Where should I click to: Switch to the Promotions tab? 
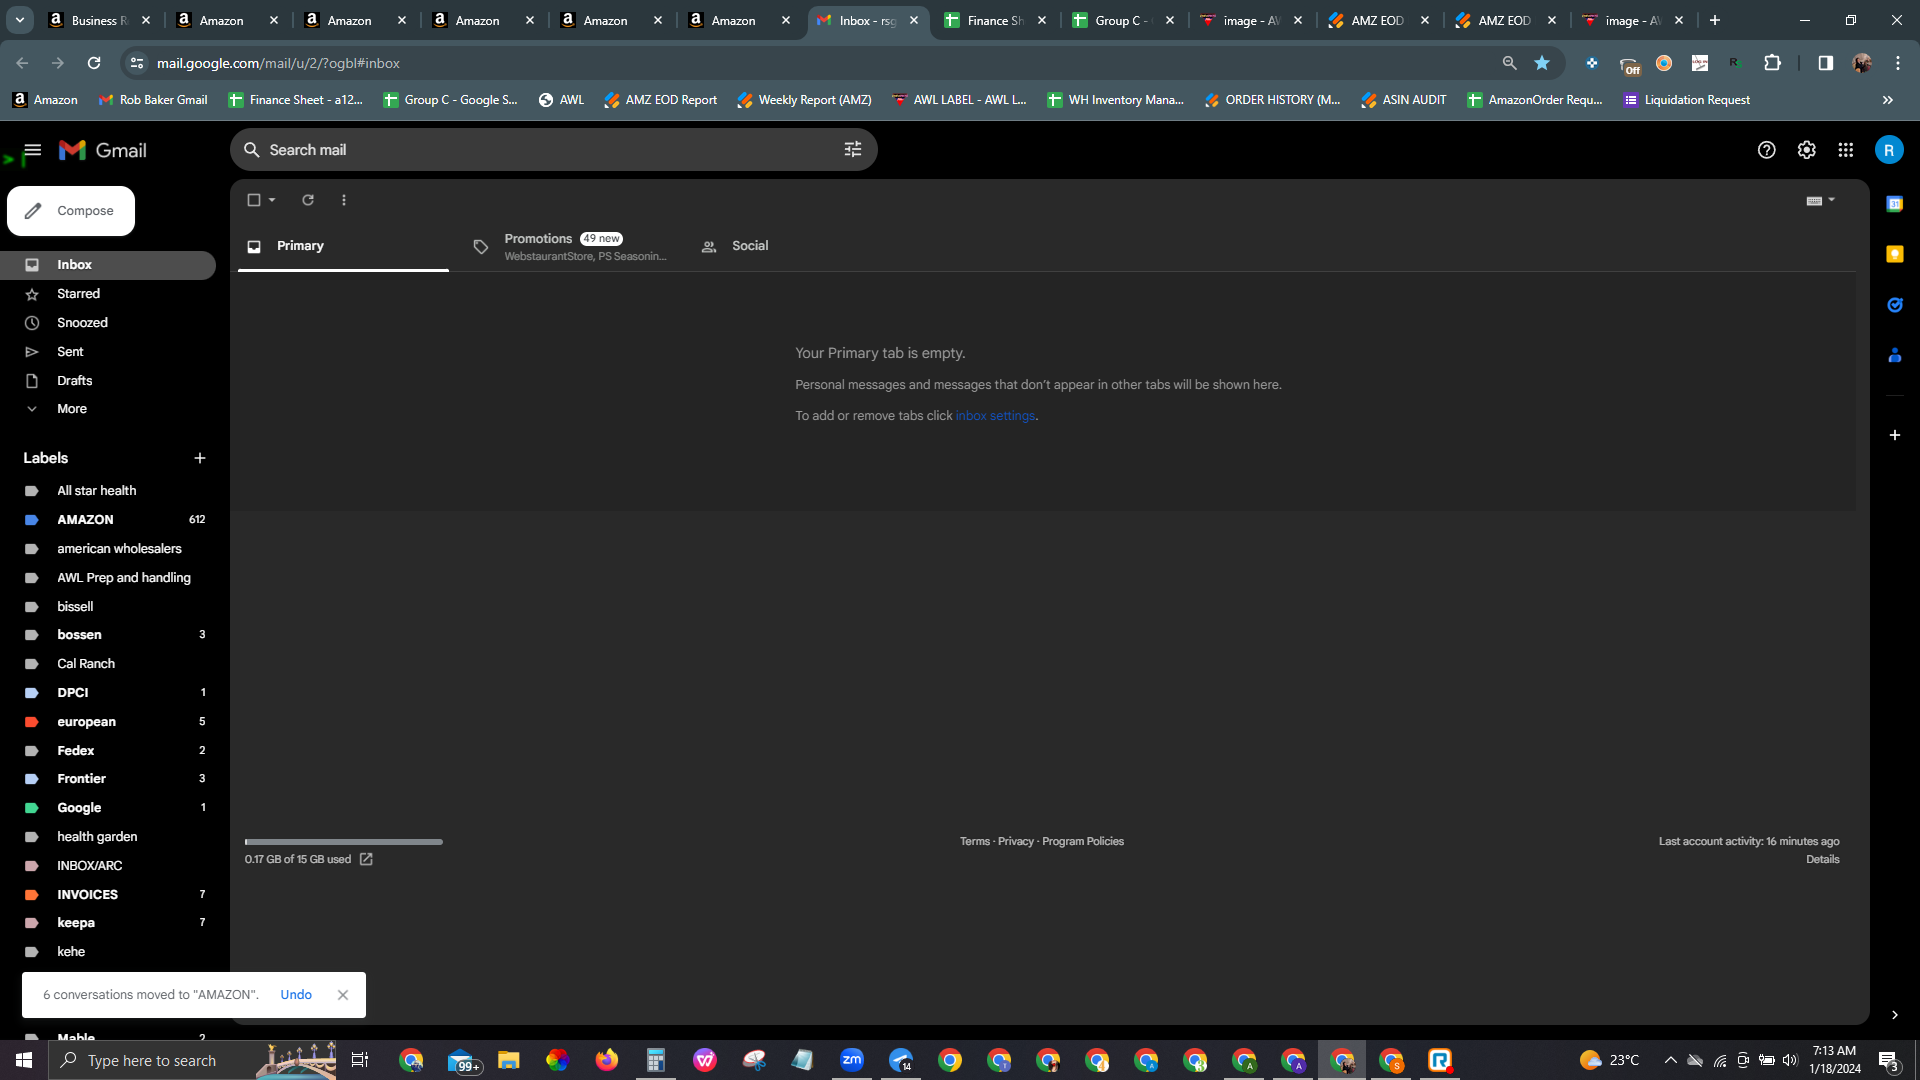coord(570,246)
